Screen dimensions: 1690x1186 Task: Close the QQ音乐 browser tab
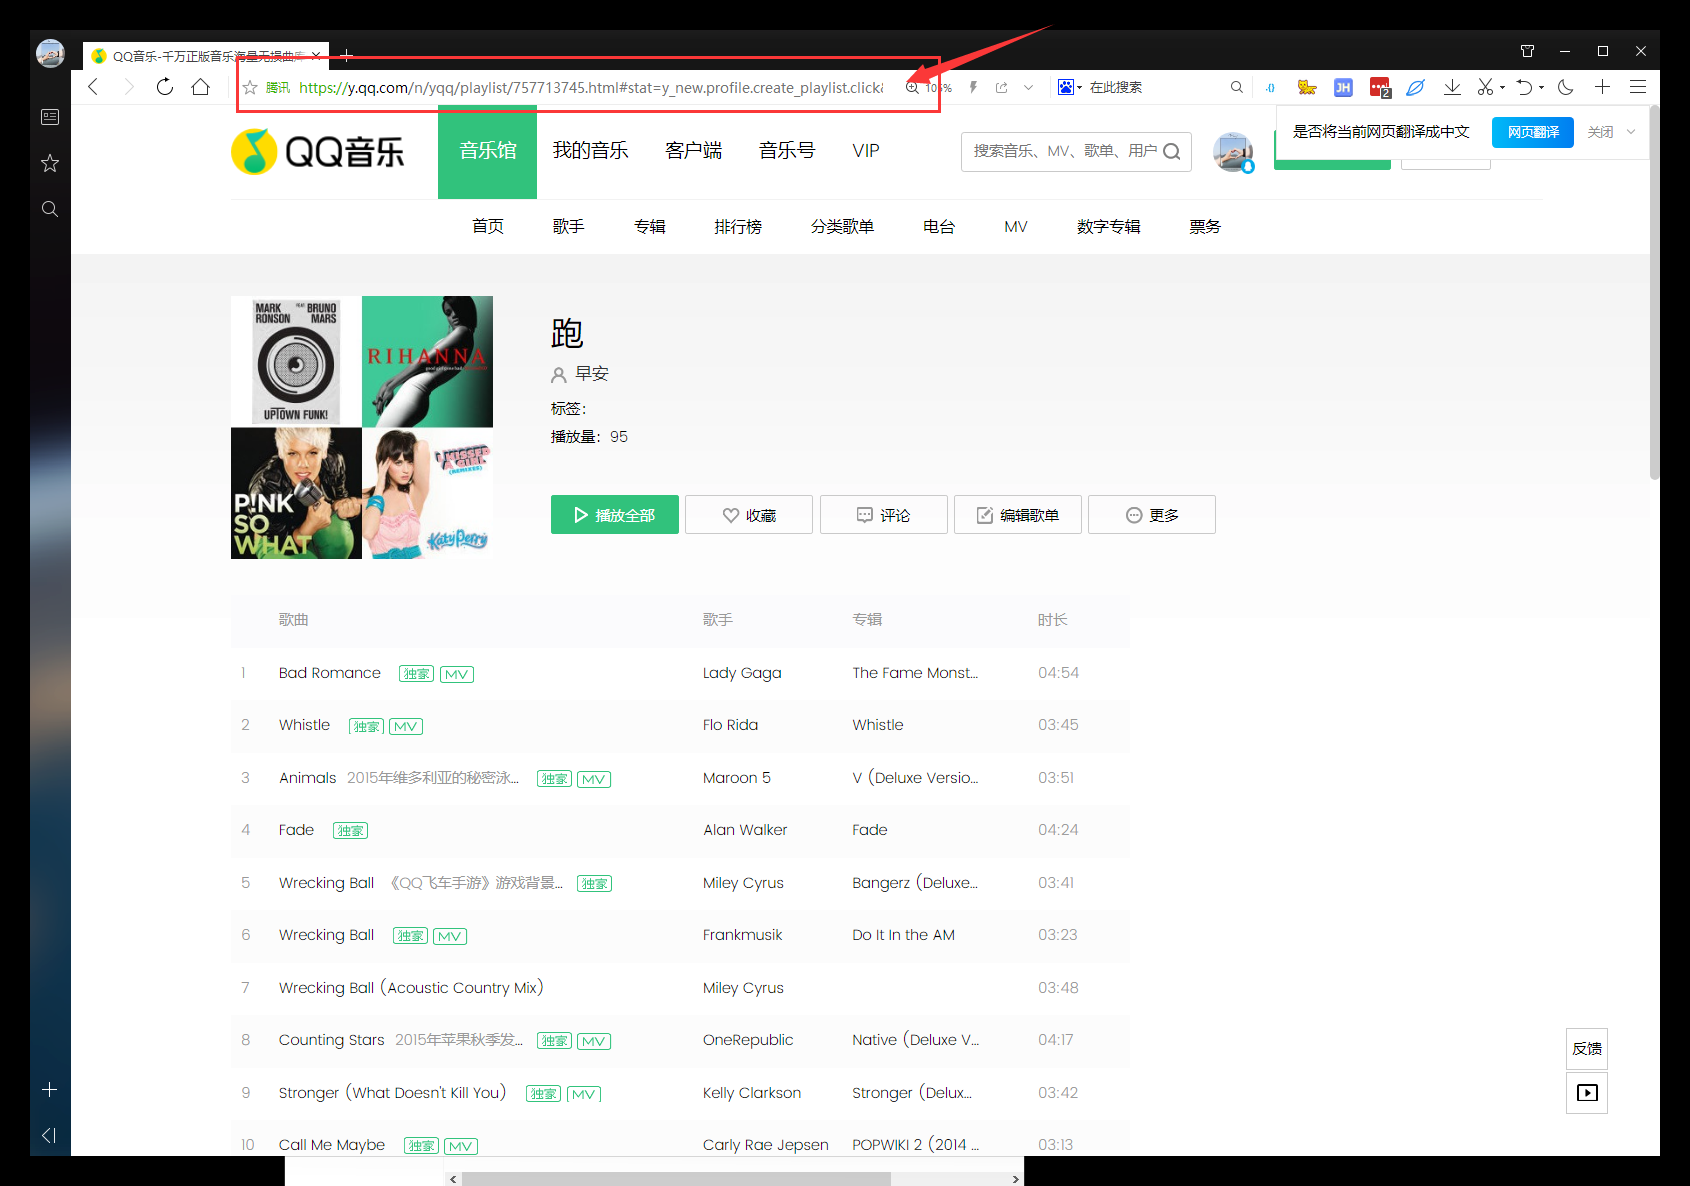pyautogui.click(x=316, y=56)
